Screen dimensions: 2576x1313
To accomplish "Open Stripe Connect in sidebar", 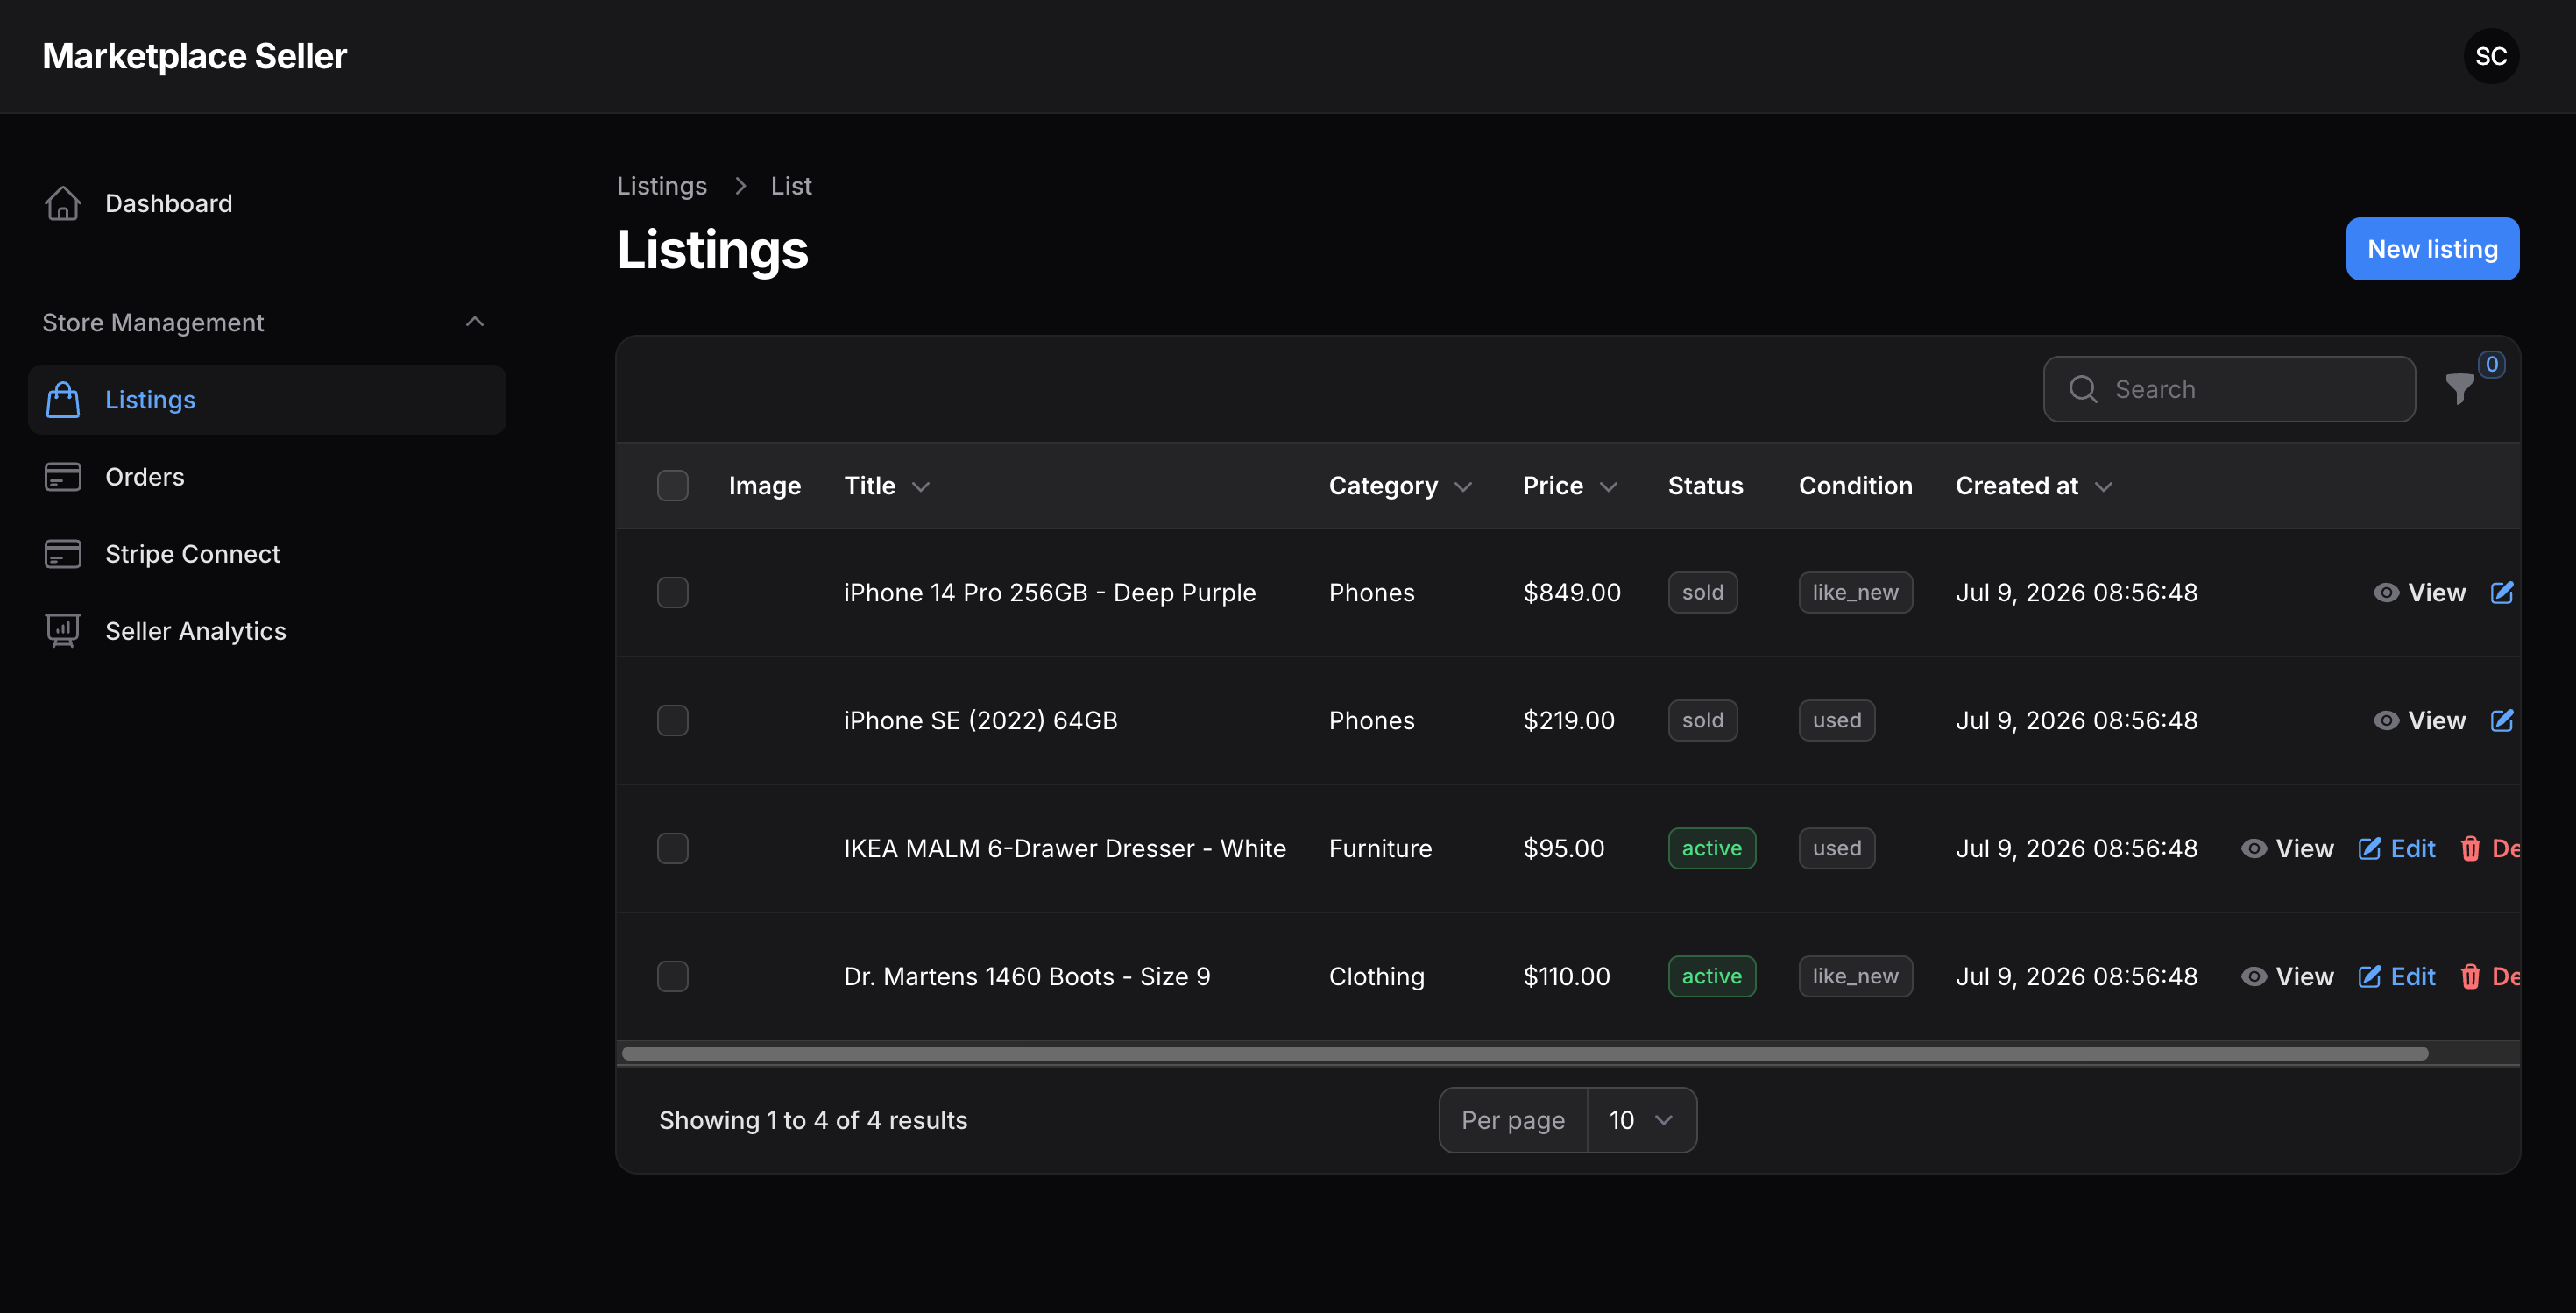I will point(266,553).
